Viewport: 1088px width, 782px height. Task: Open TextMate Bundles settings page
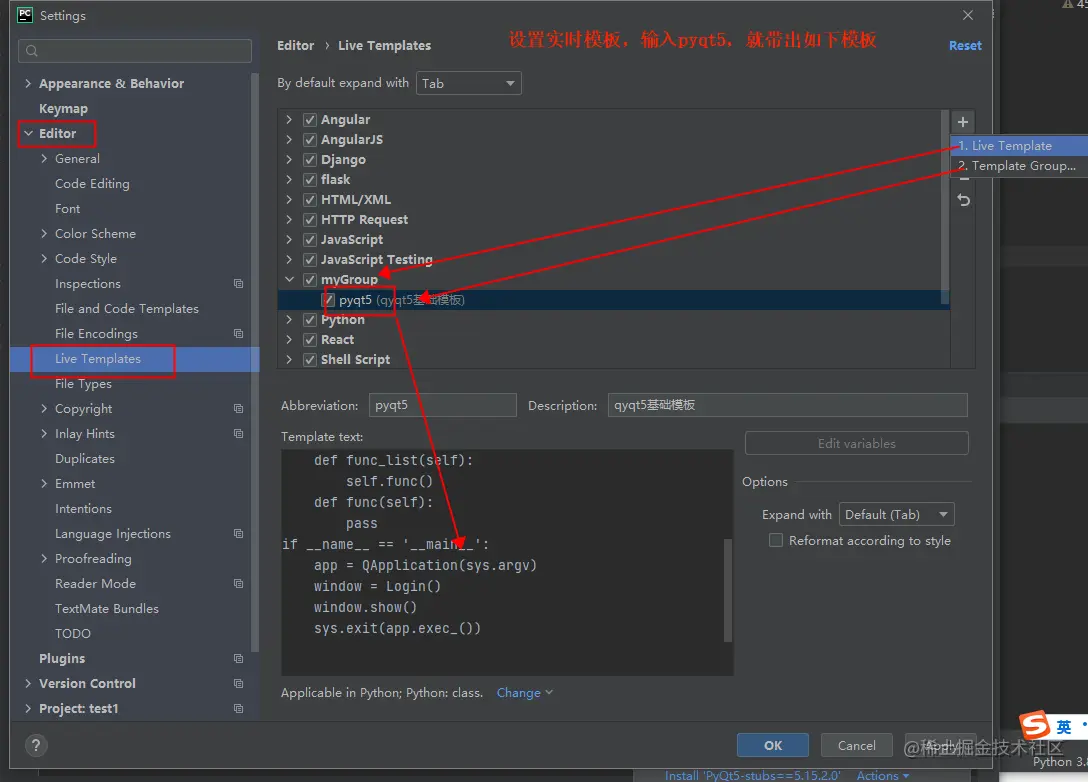pyautogui.click(x=107, y=609)
